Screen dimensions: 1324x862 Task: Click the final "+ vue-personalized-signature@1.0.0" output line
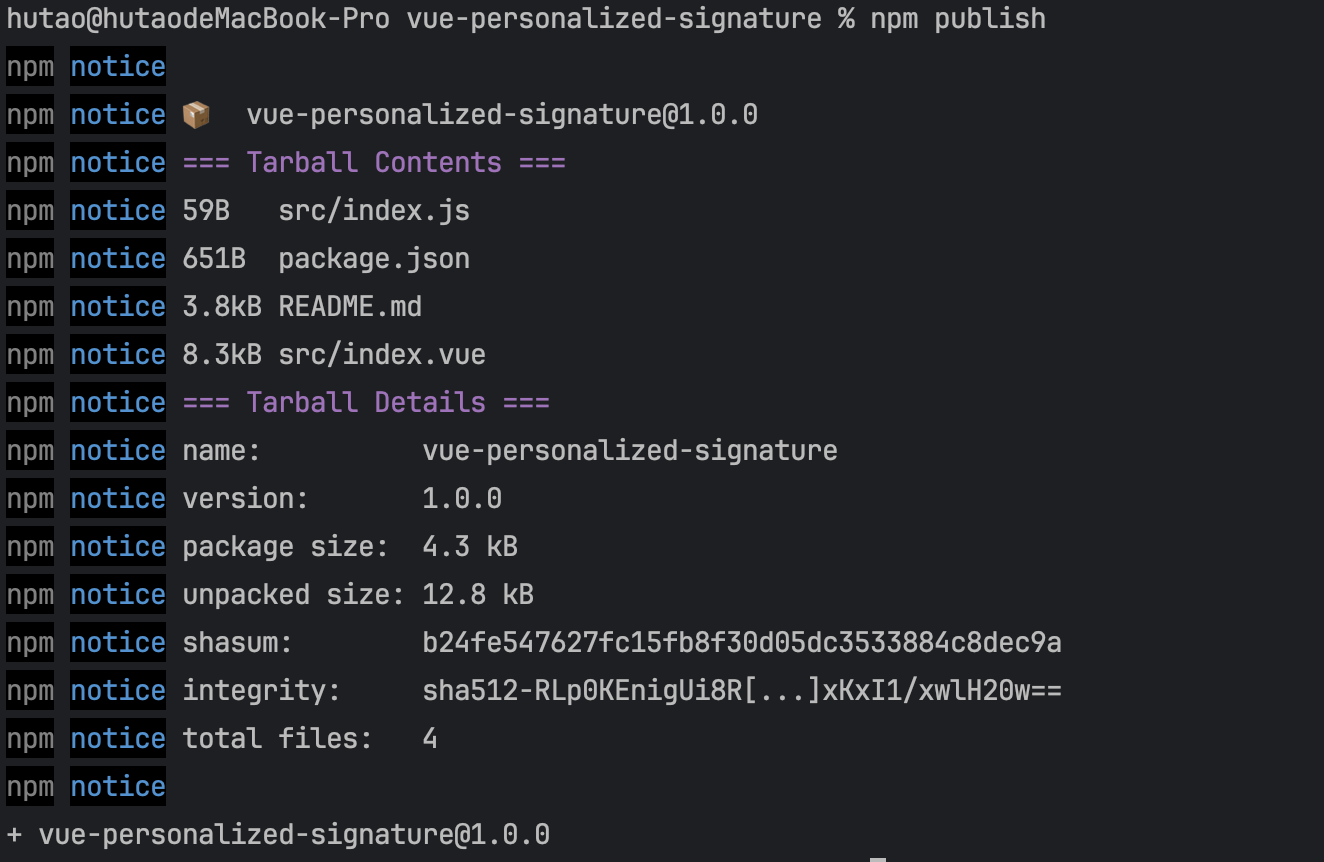pos(278,835)
